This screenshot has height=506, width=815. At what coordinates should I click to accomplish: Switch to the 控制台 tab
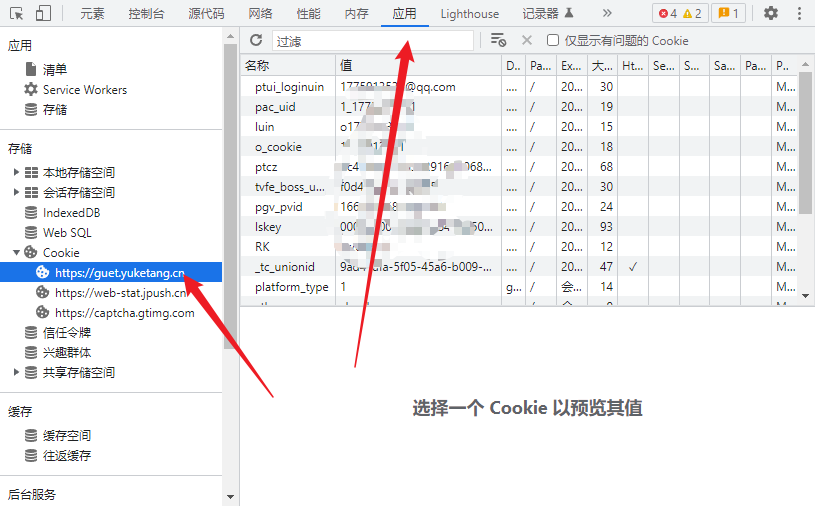click(147, 14)
